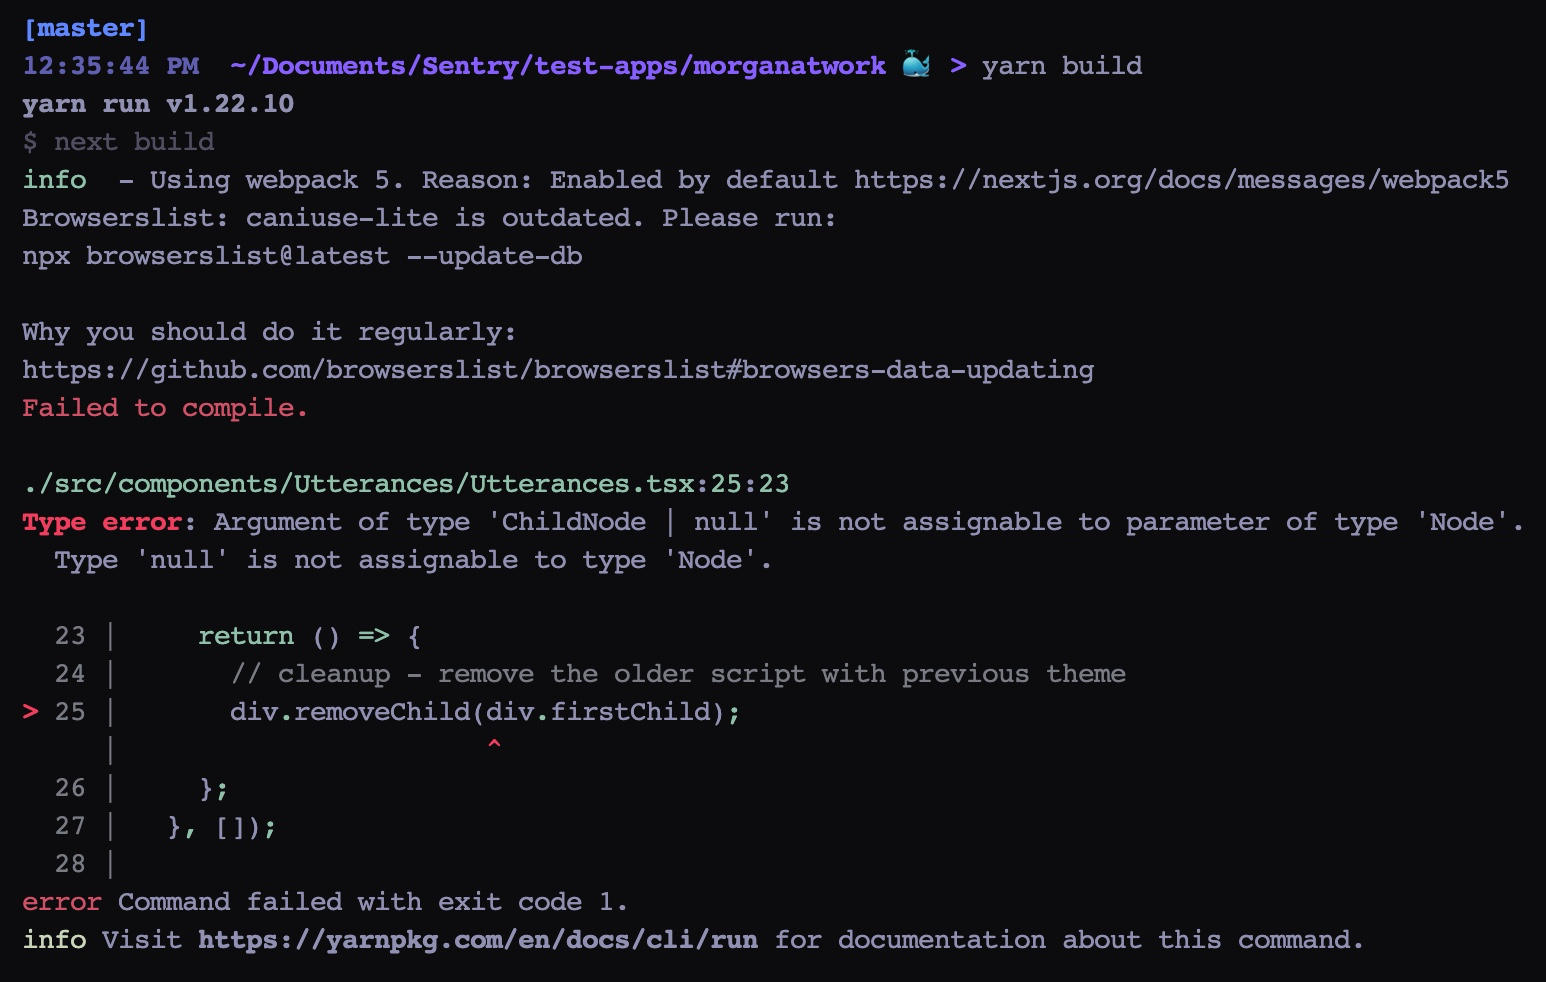Image resolution: width=1546 pixels, height=982 pixels.
Task: Open the yarnpkg.com cli run documentation link
Action: coord(477,940)
